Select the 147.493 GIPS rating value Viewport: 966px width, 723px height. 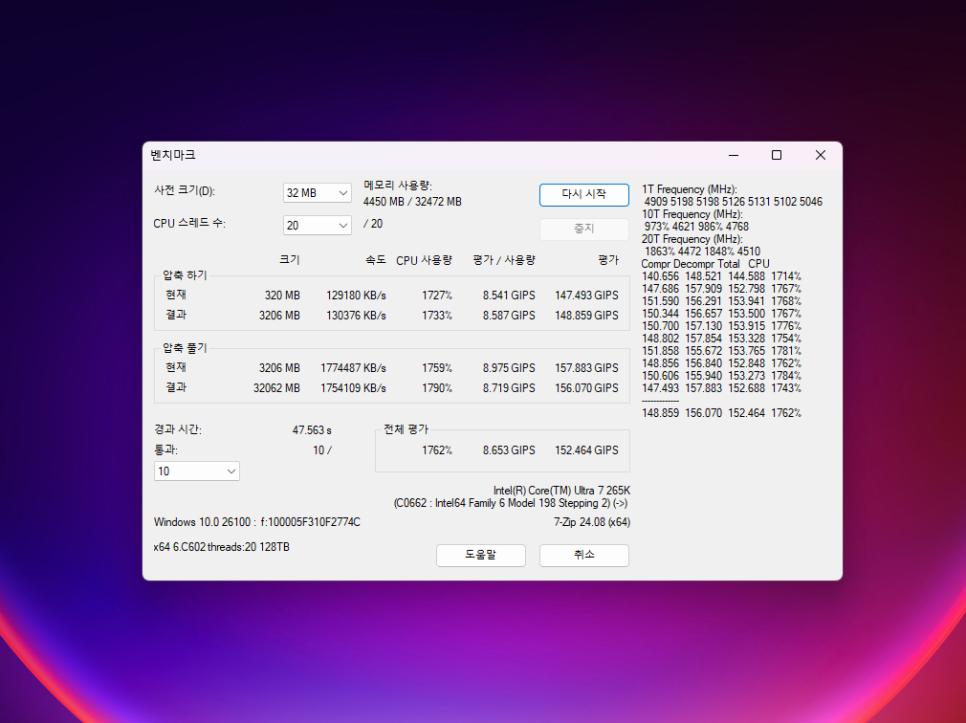[x=586, y=296]
